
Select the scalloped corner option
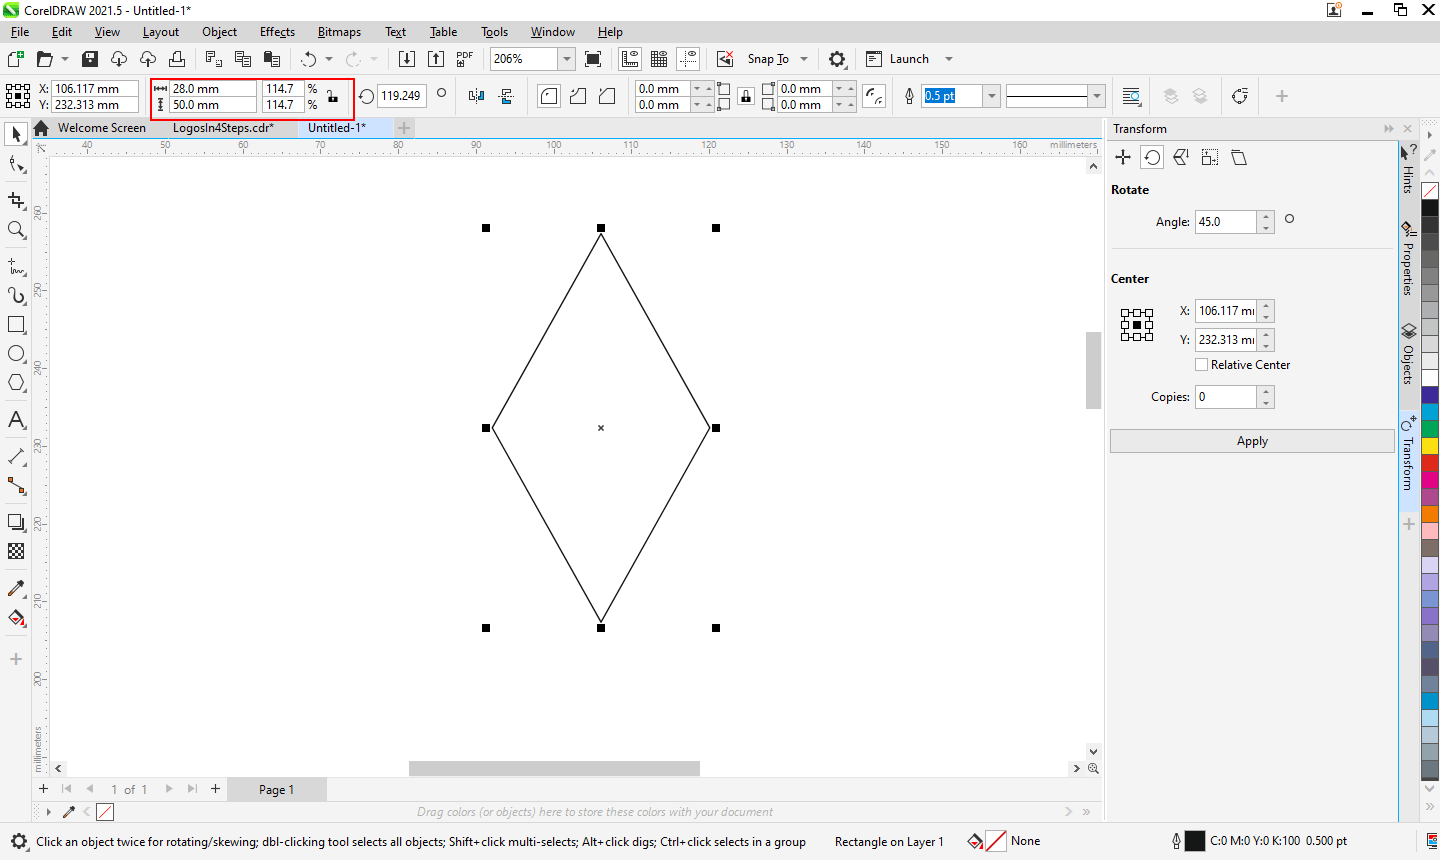578,96
